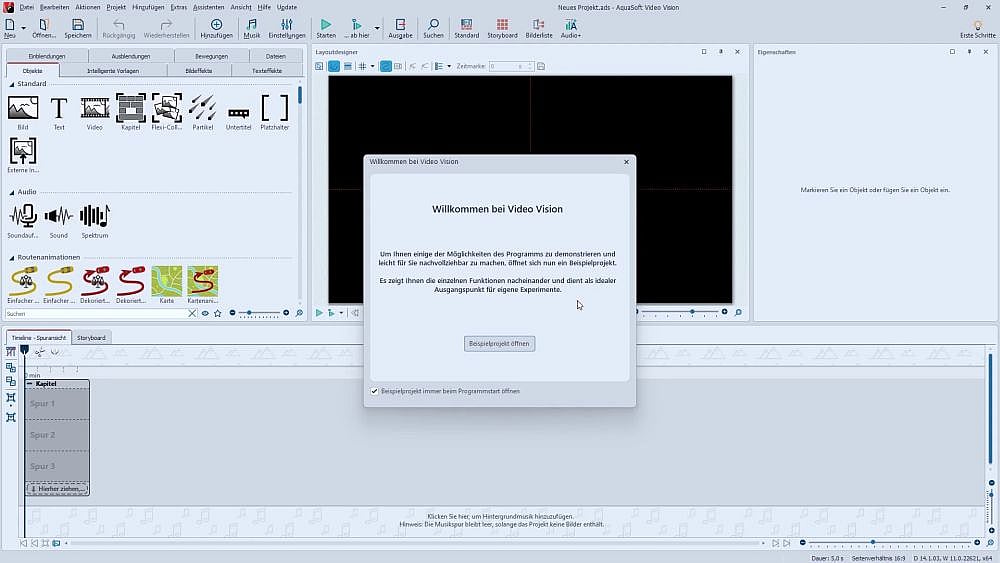Image resolution: width=1000 pixels, height=563 pixels.
Task: Click in the Suchen search field
Action: click(x=95, y=314)
